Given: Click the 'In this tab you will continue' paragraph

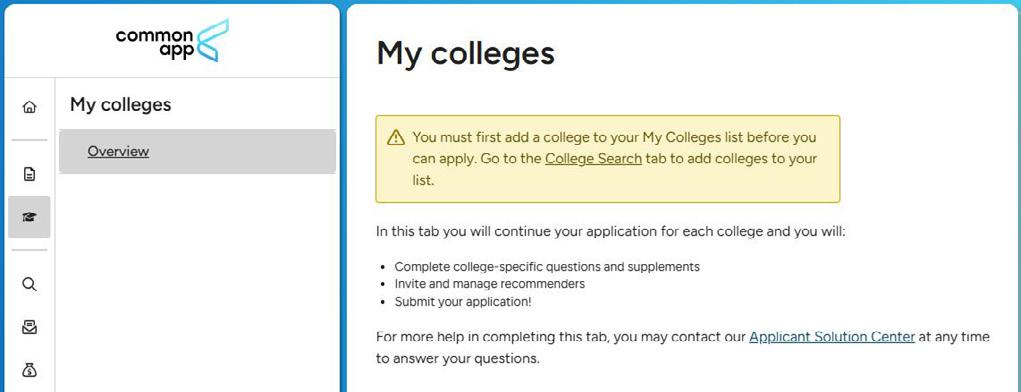Looking at the screenshot, I should [611, 232].
